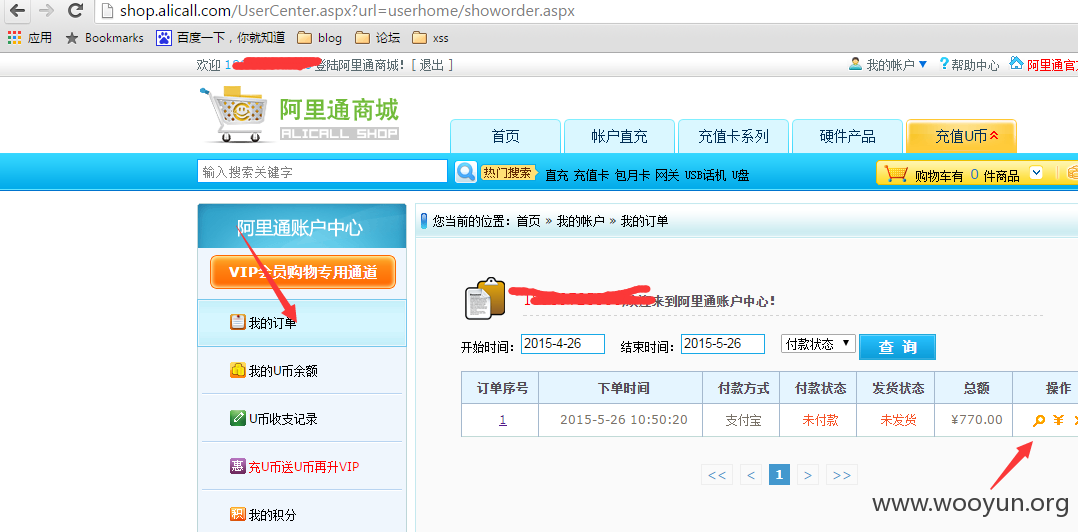Open the 充值U币 tab

(x=961, y=136)
